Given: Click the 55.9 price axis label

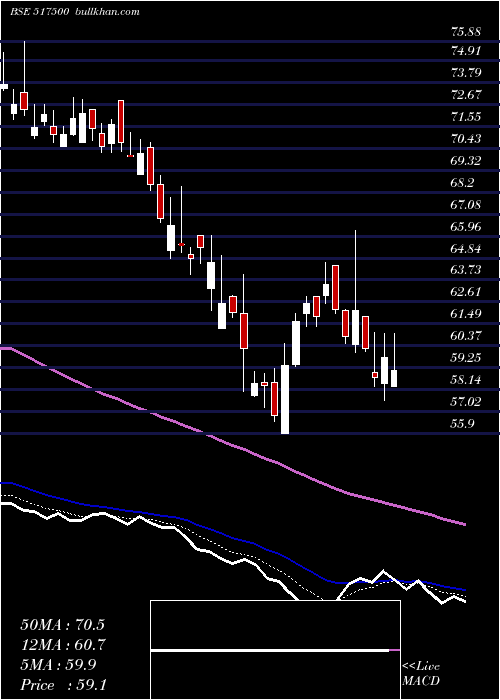Looking at the screenshot, I should 462,423.
